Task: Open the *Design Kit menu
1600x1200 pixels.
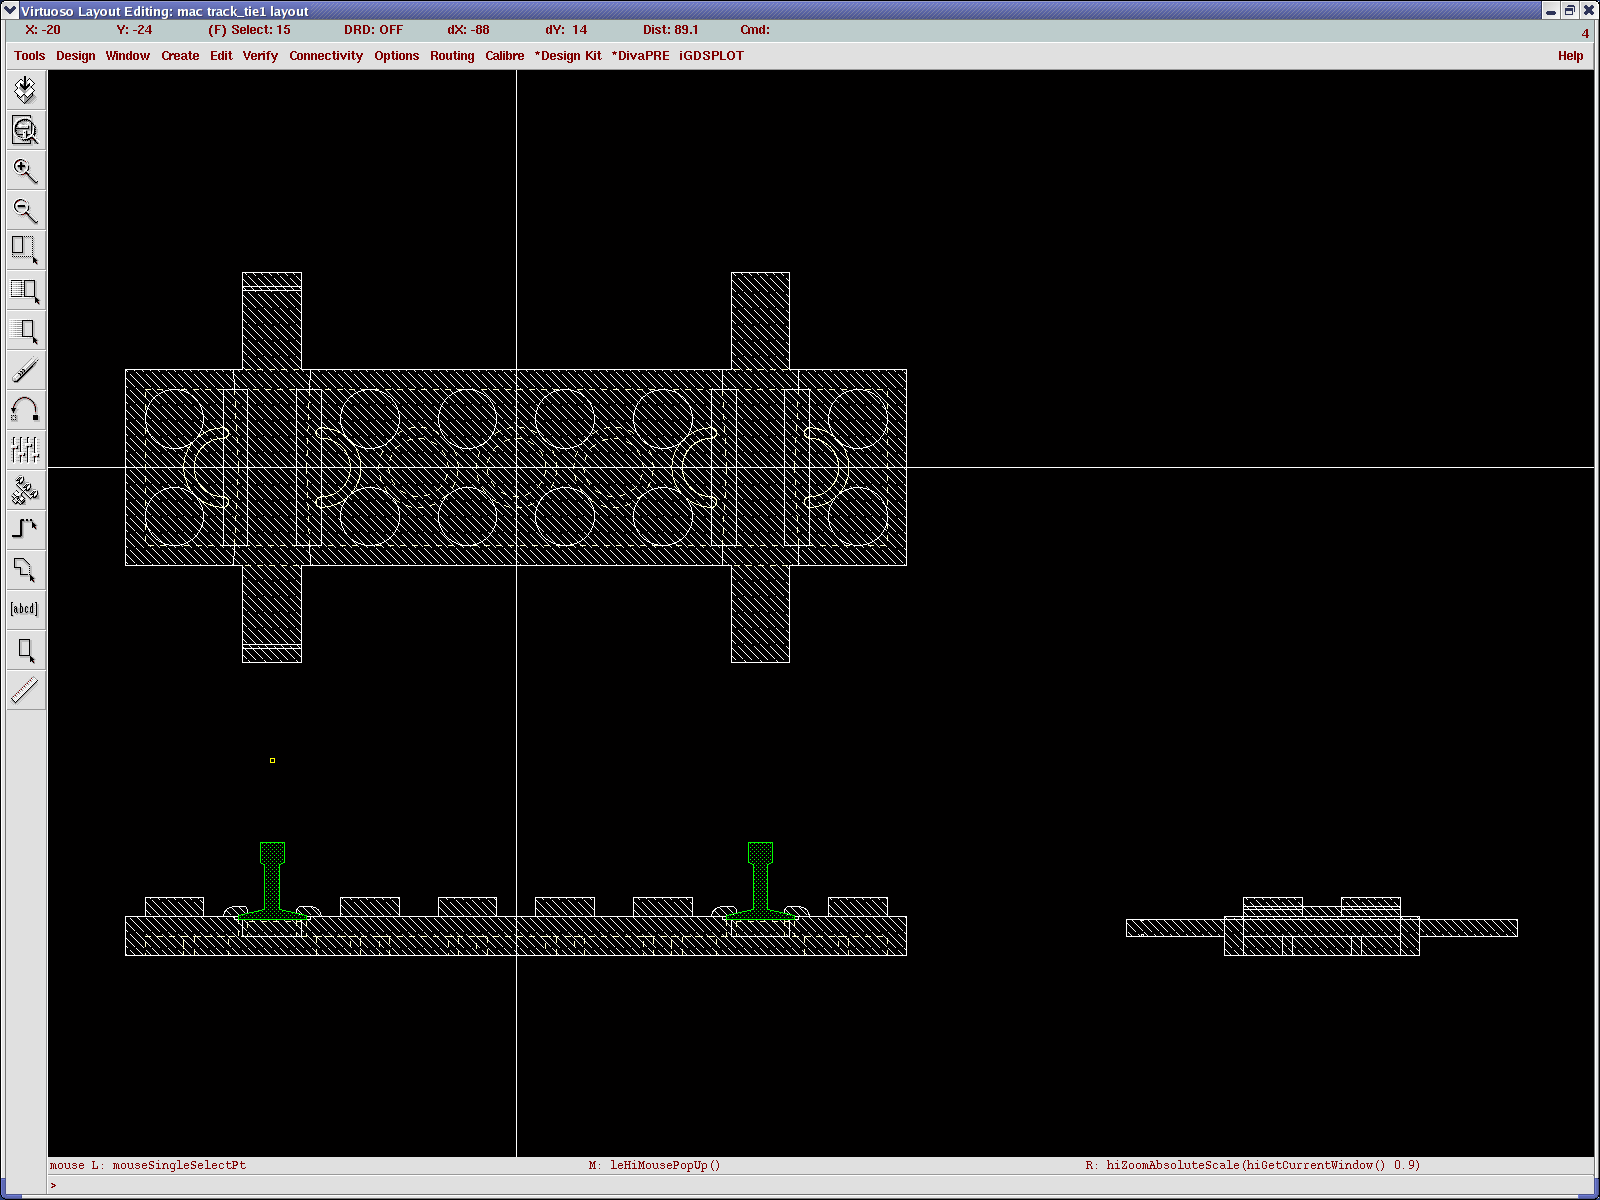Action: click(x=568, y=56)
